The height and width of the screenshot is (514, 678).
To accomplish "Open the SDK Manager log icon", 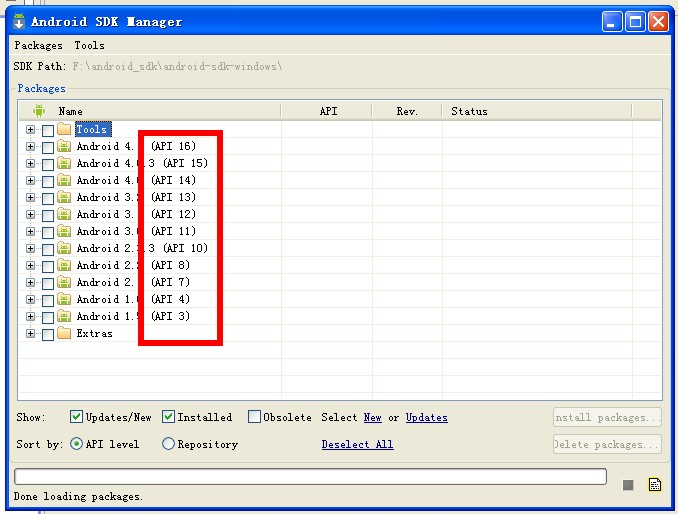I will coord(655,485).
